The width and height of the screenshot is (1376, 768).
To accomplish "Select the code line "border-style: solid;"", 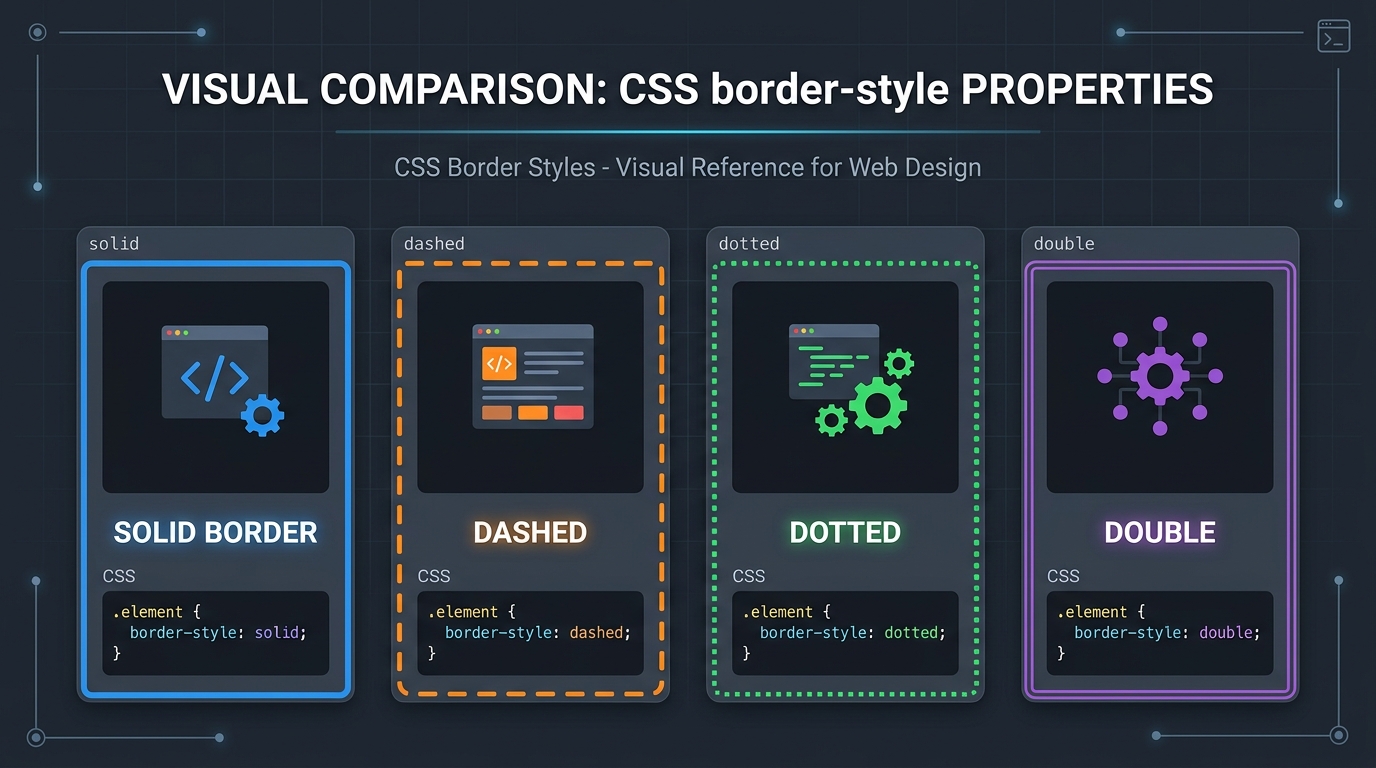I will pyautogui.click(x=218, y=633).
